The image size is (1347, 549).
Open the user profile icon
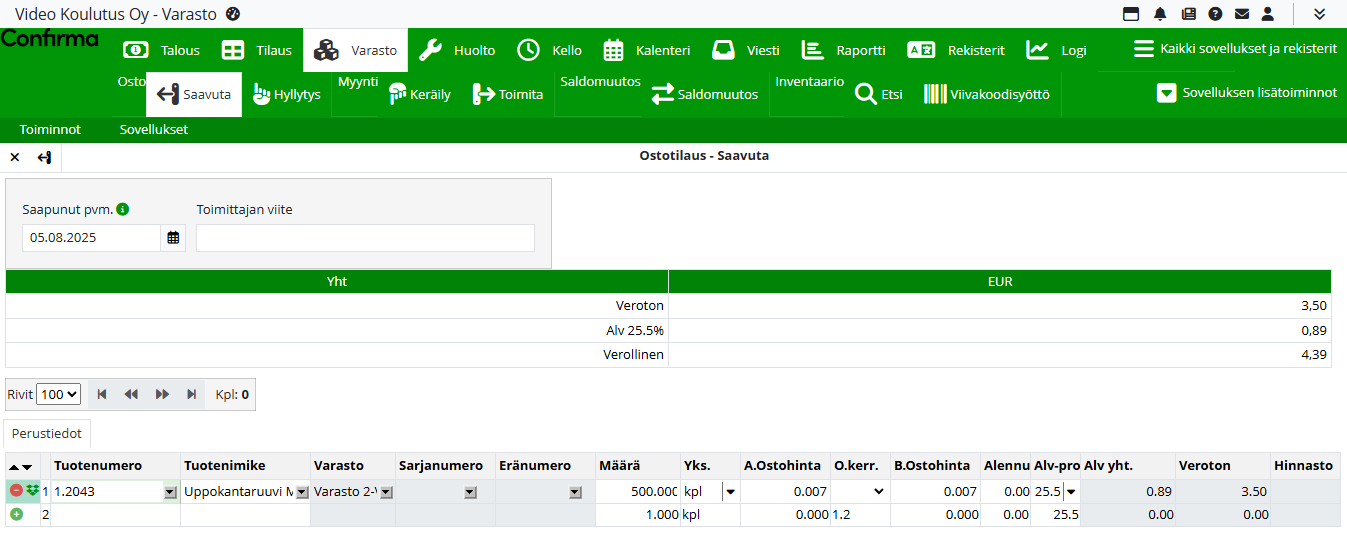(1268, 14)
